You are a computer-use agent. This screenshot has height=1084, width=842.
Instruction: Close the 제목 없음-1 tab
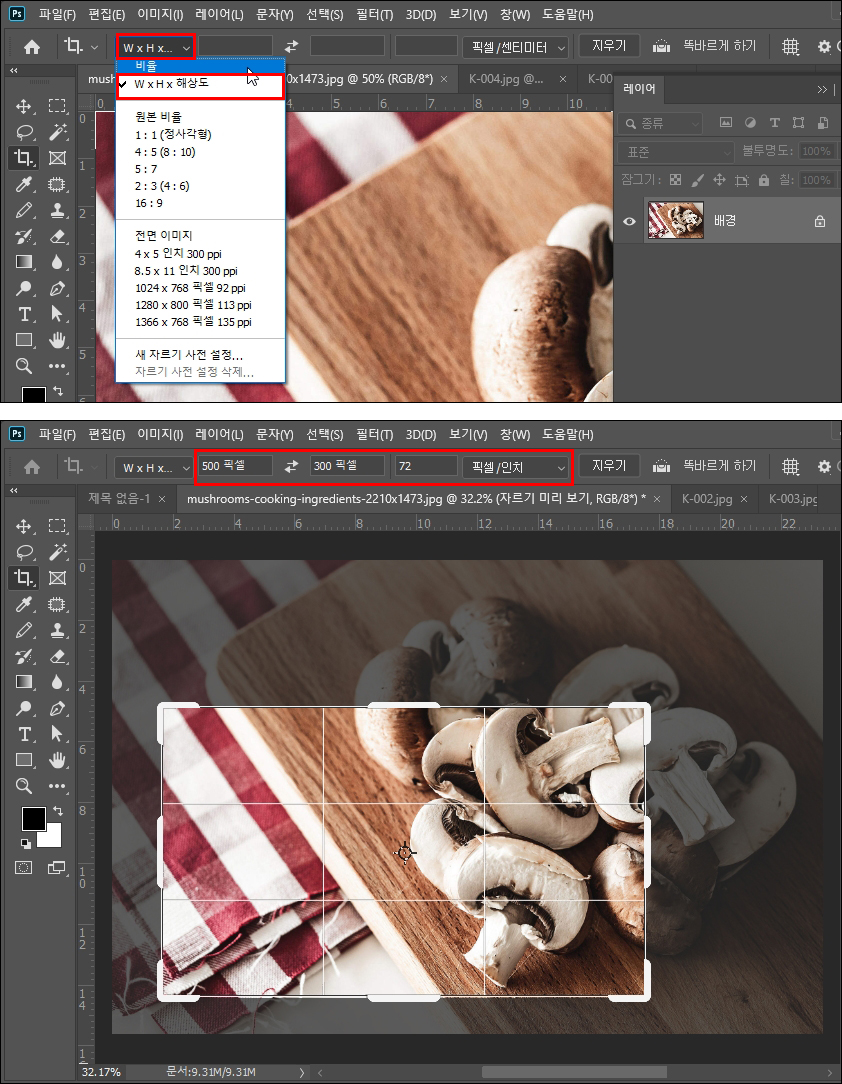[162, 499]
